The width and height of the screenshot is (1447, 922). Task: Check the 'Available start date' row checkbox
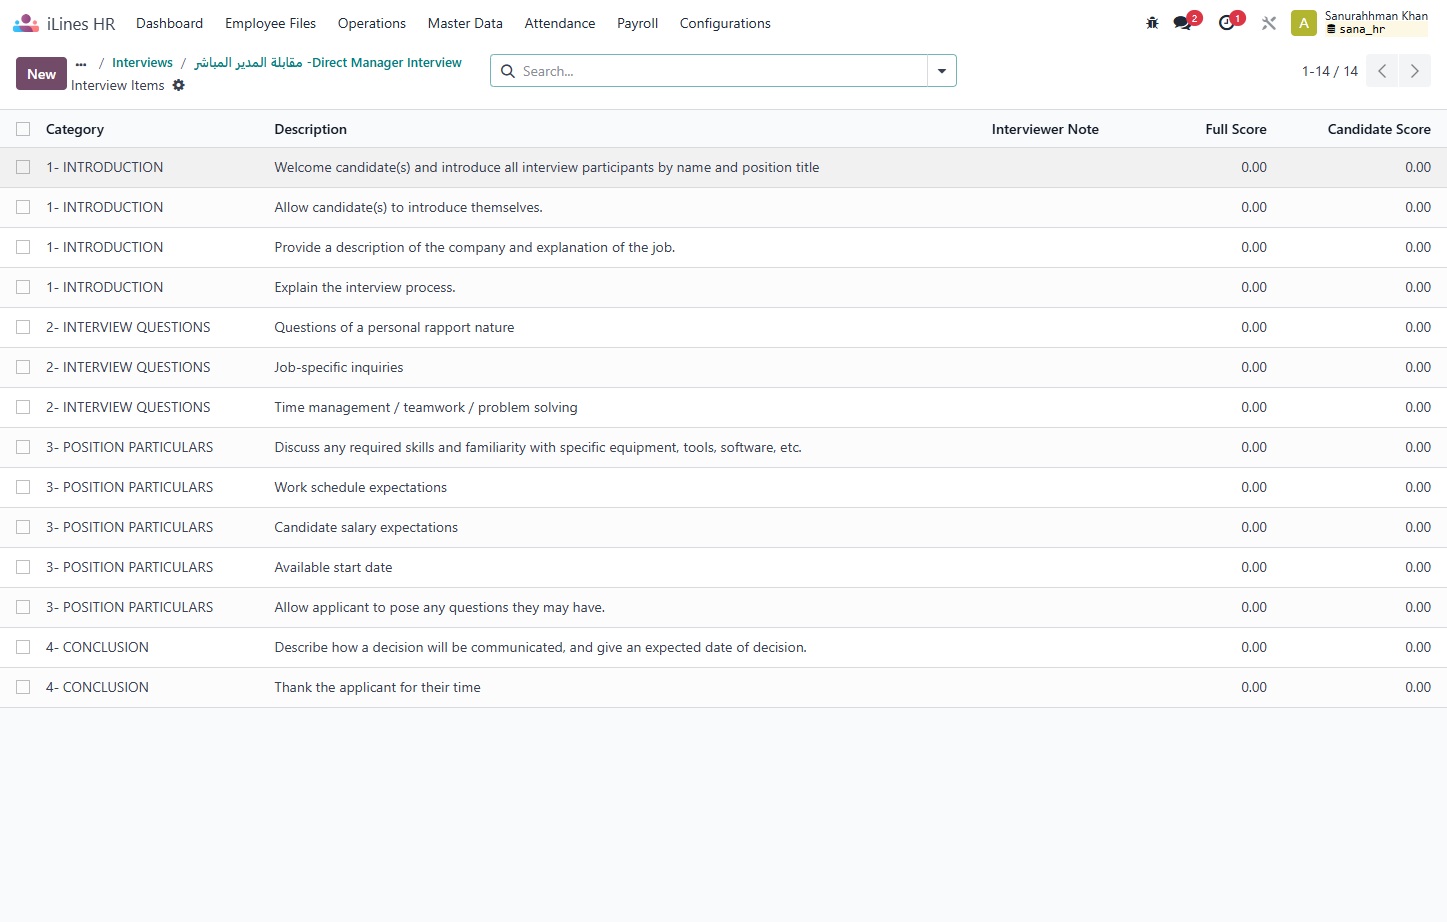[x=23, y=567]
